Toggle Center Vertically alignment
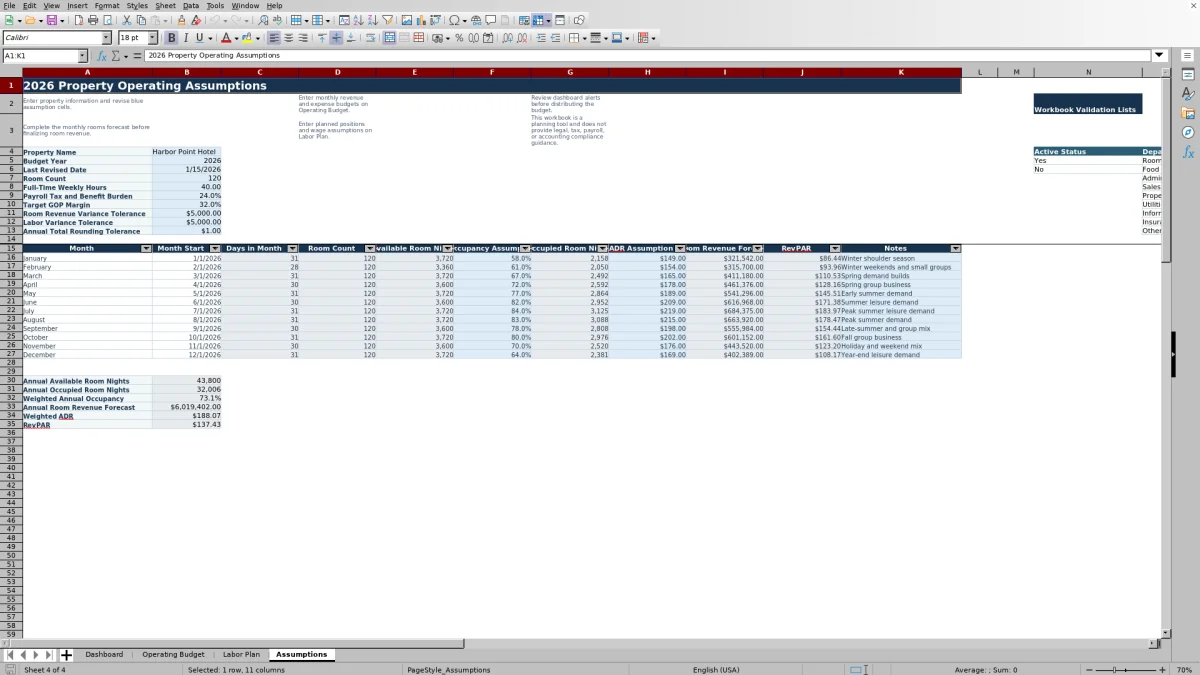This screenshot has width=1200, height=675. tap(336, 38)
